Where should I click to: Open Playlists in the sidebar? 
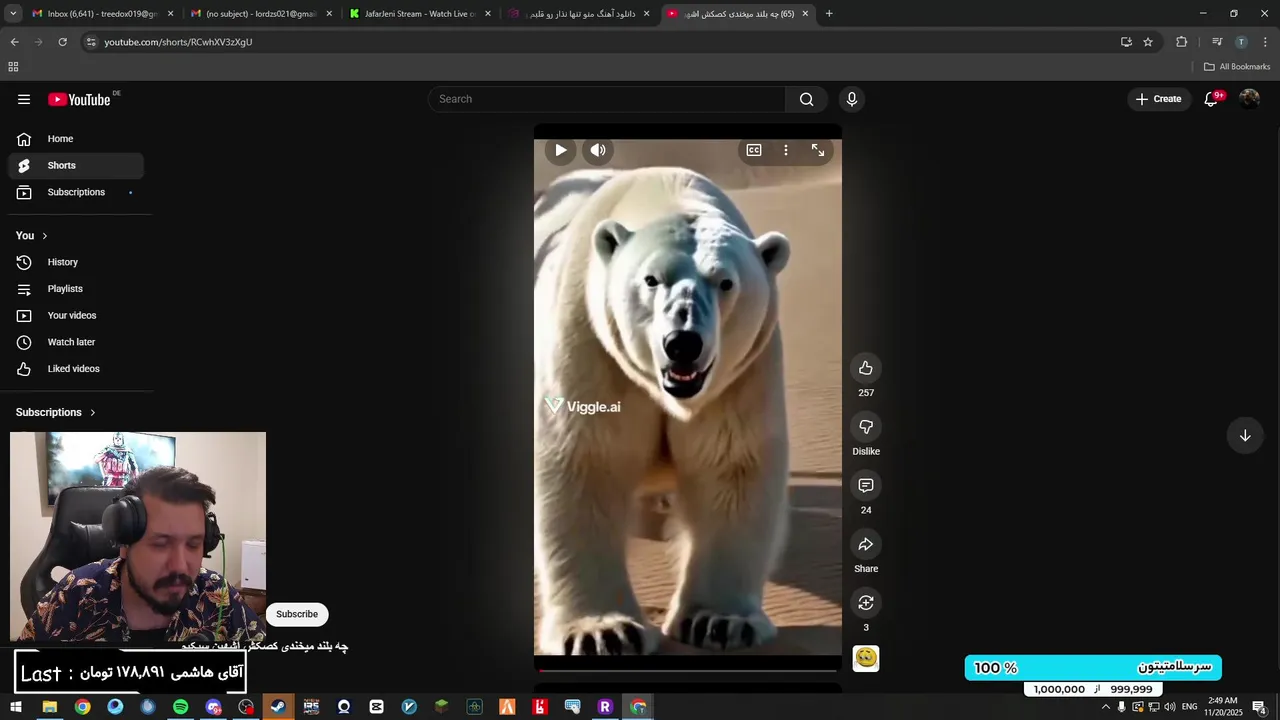[x=76, y=289]
